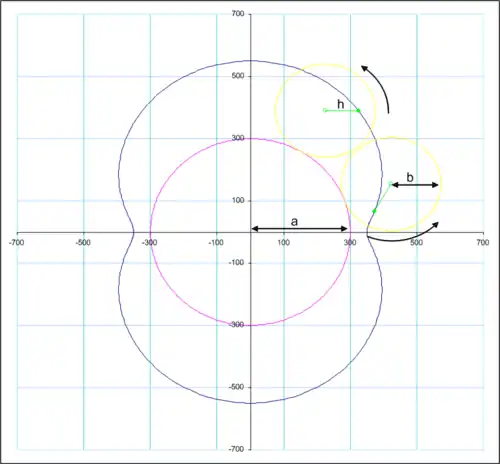The height and width of the screenshot is (464, 500).
Task: Click the -100 label on the vertical axis
Action: [236, 263]
